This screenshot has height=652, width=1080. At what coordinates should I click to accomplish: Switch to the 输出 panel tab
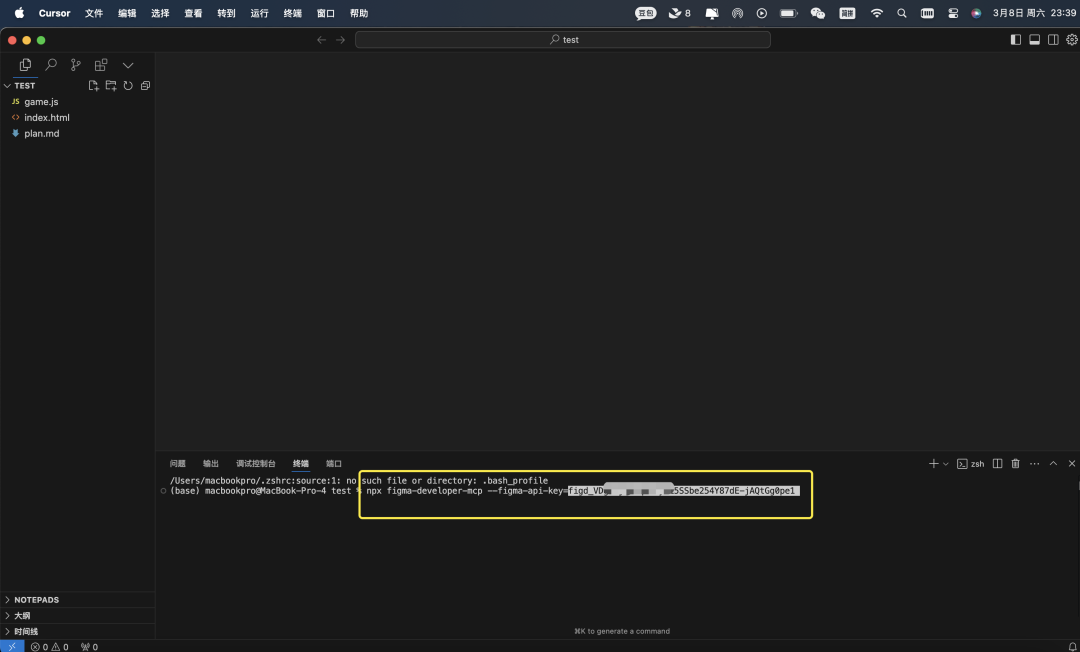click(x=210, y=464)
